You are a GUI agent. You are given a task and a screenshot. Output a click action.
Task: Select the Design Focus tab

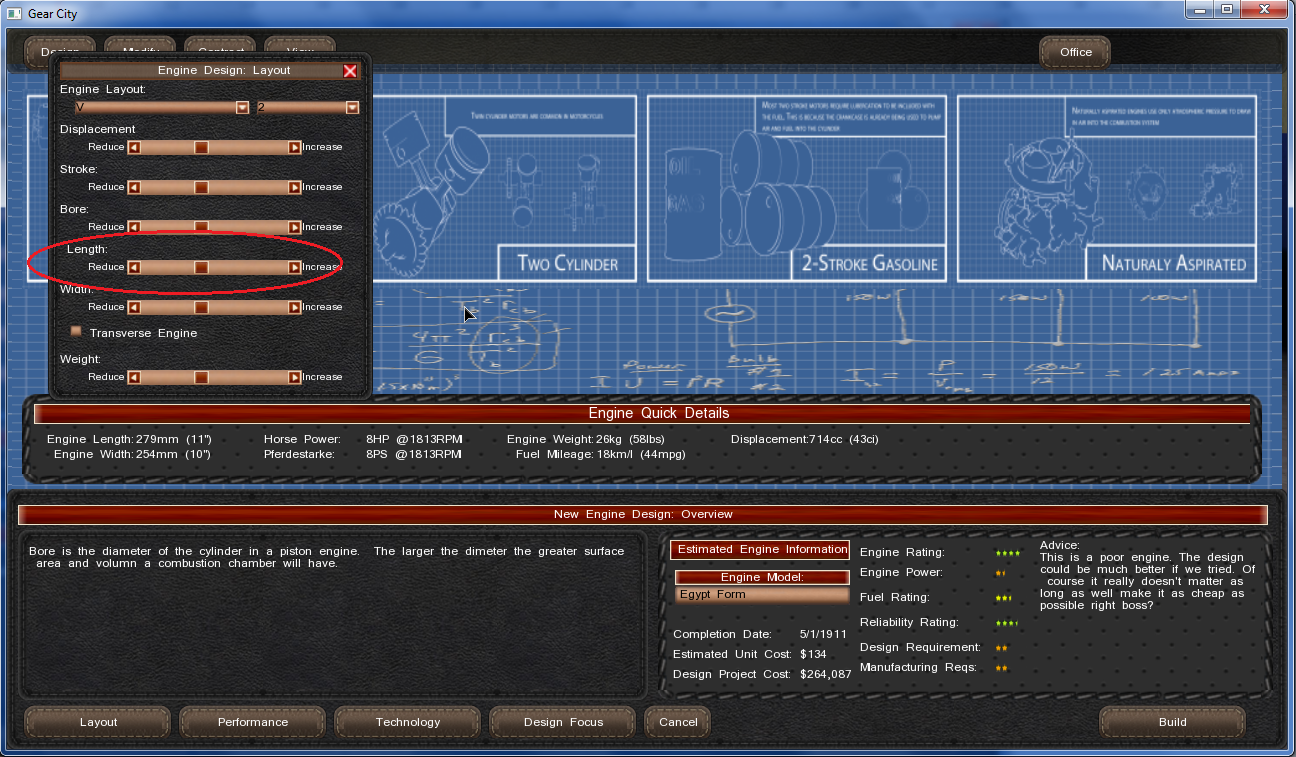coord(563,722)
